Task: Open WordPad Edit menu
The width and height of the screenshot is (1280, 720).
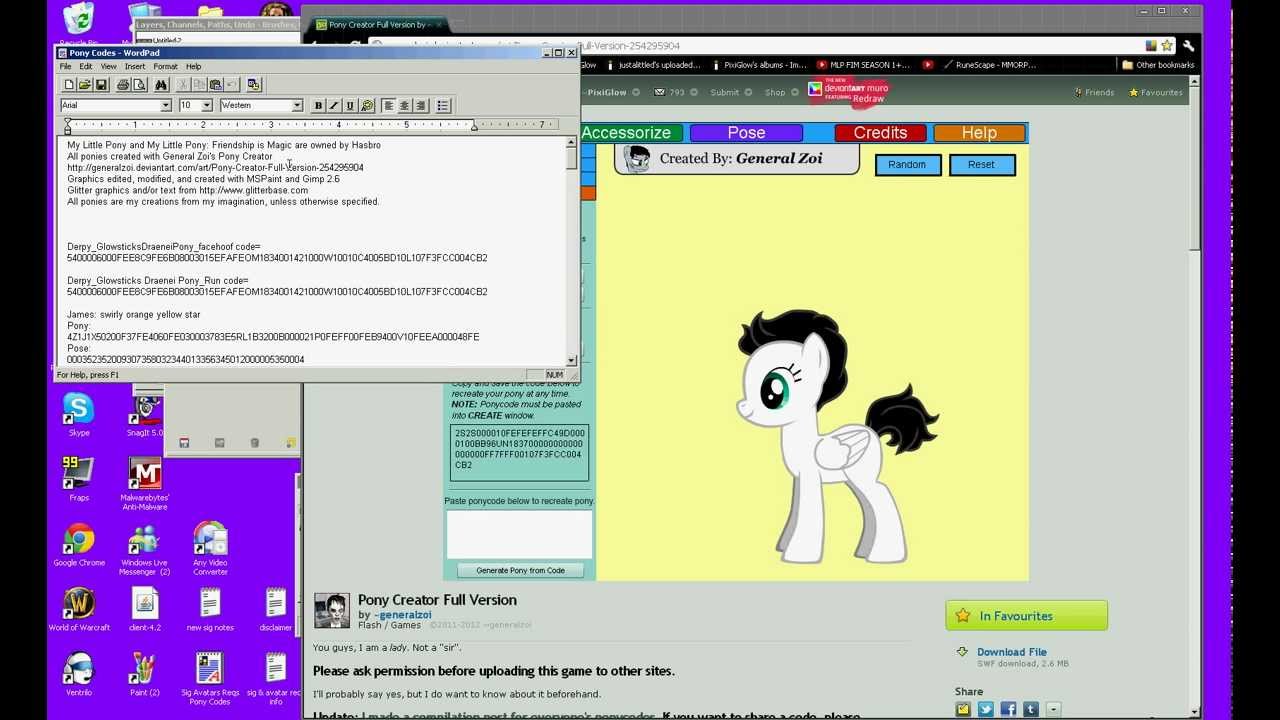Action: coord(86,67)
